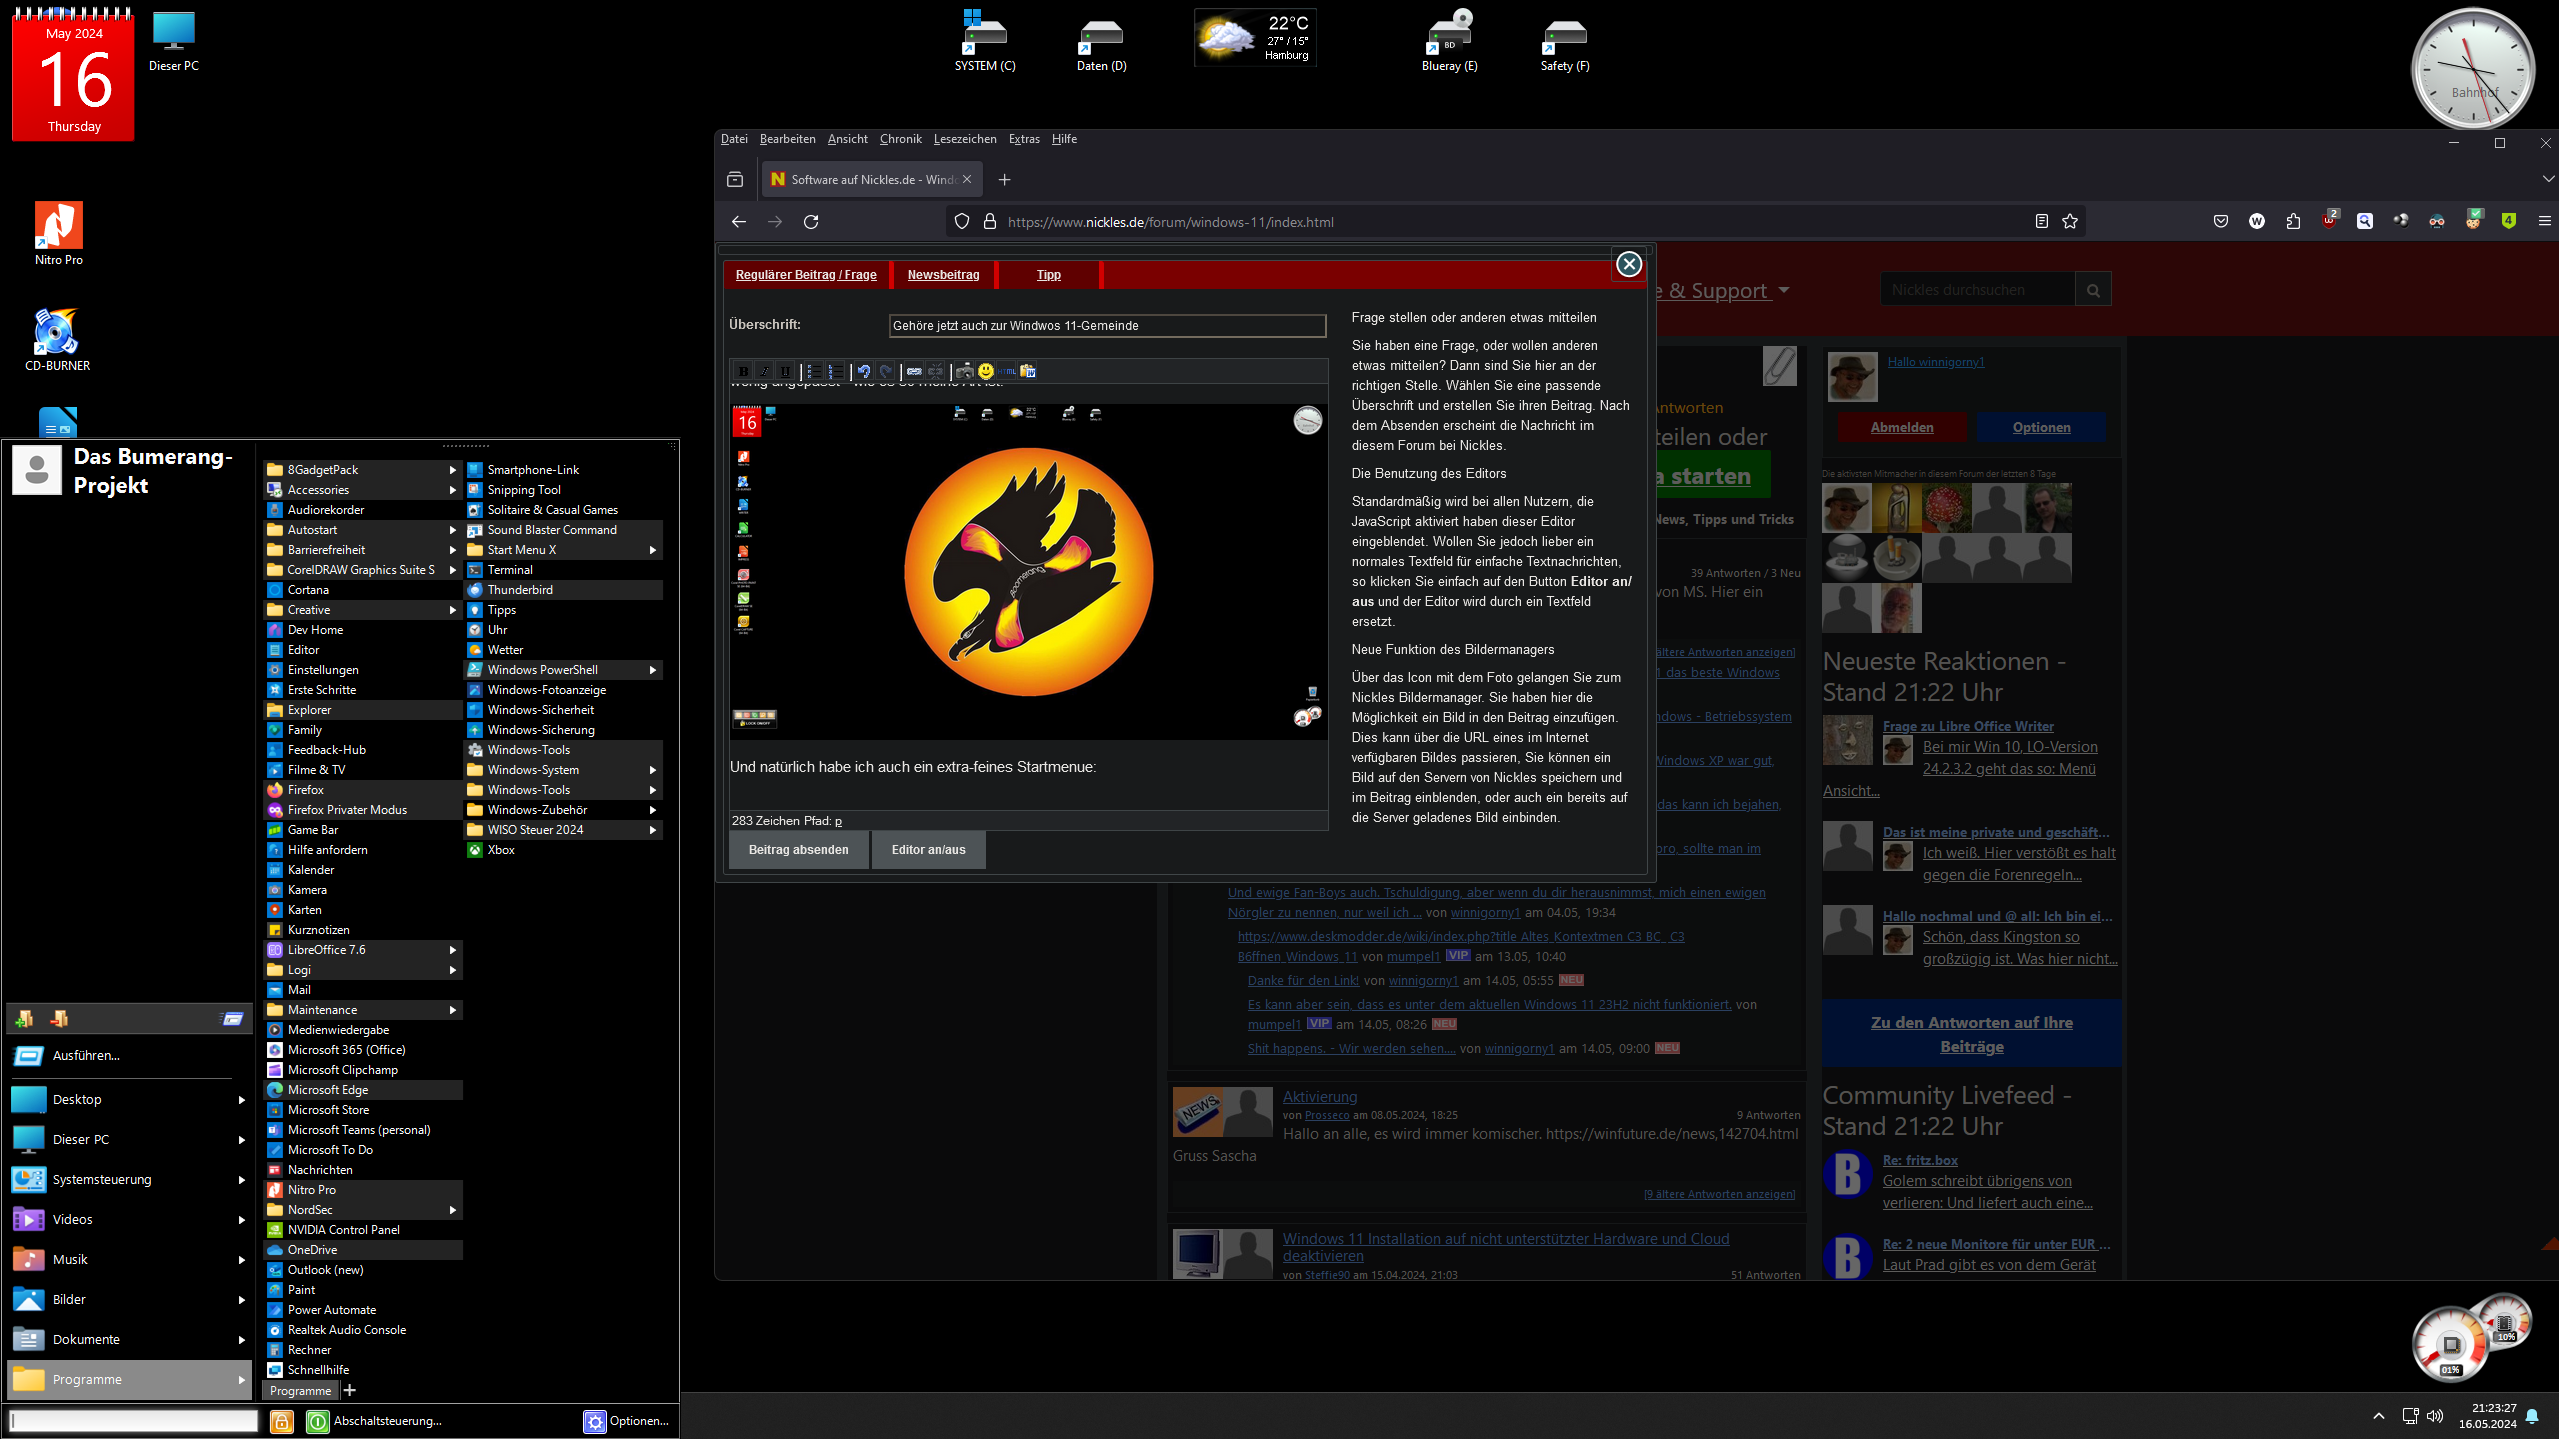
Task: Toggle italic formatting in the post editor
Action: [x=764, y=371]
